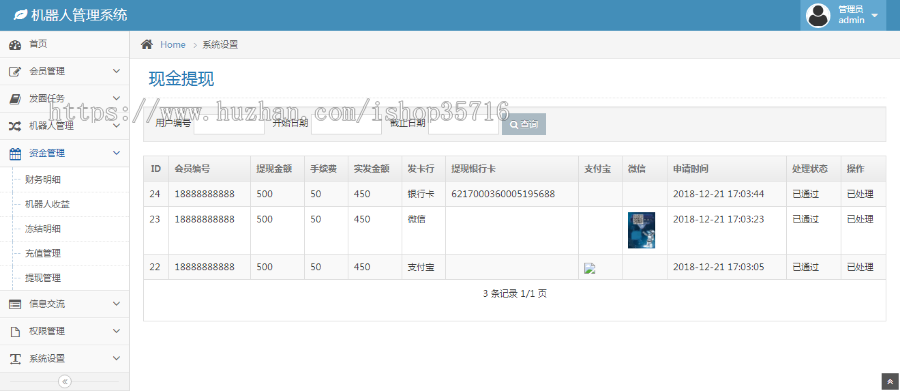This screenshot has width=900, height=391.
Task: Expand the 发圈任务 menu chevron
Action: click(x=116, y=98)
